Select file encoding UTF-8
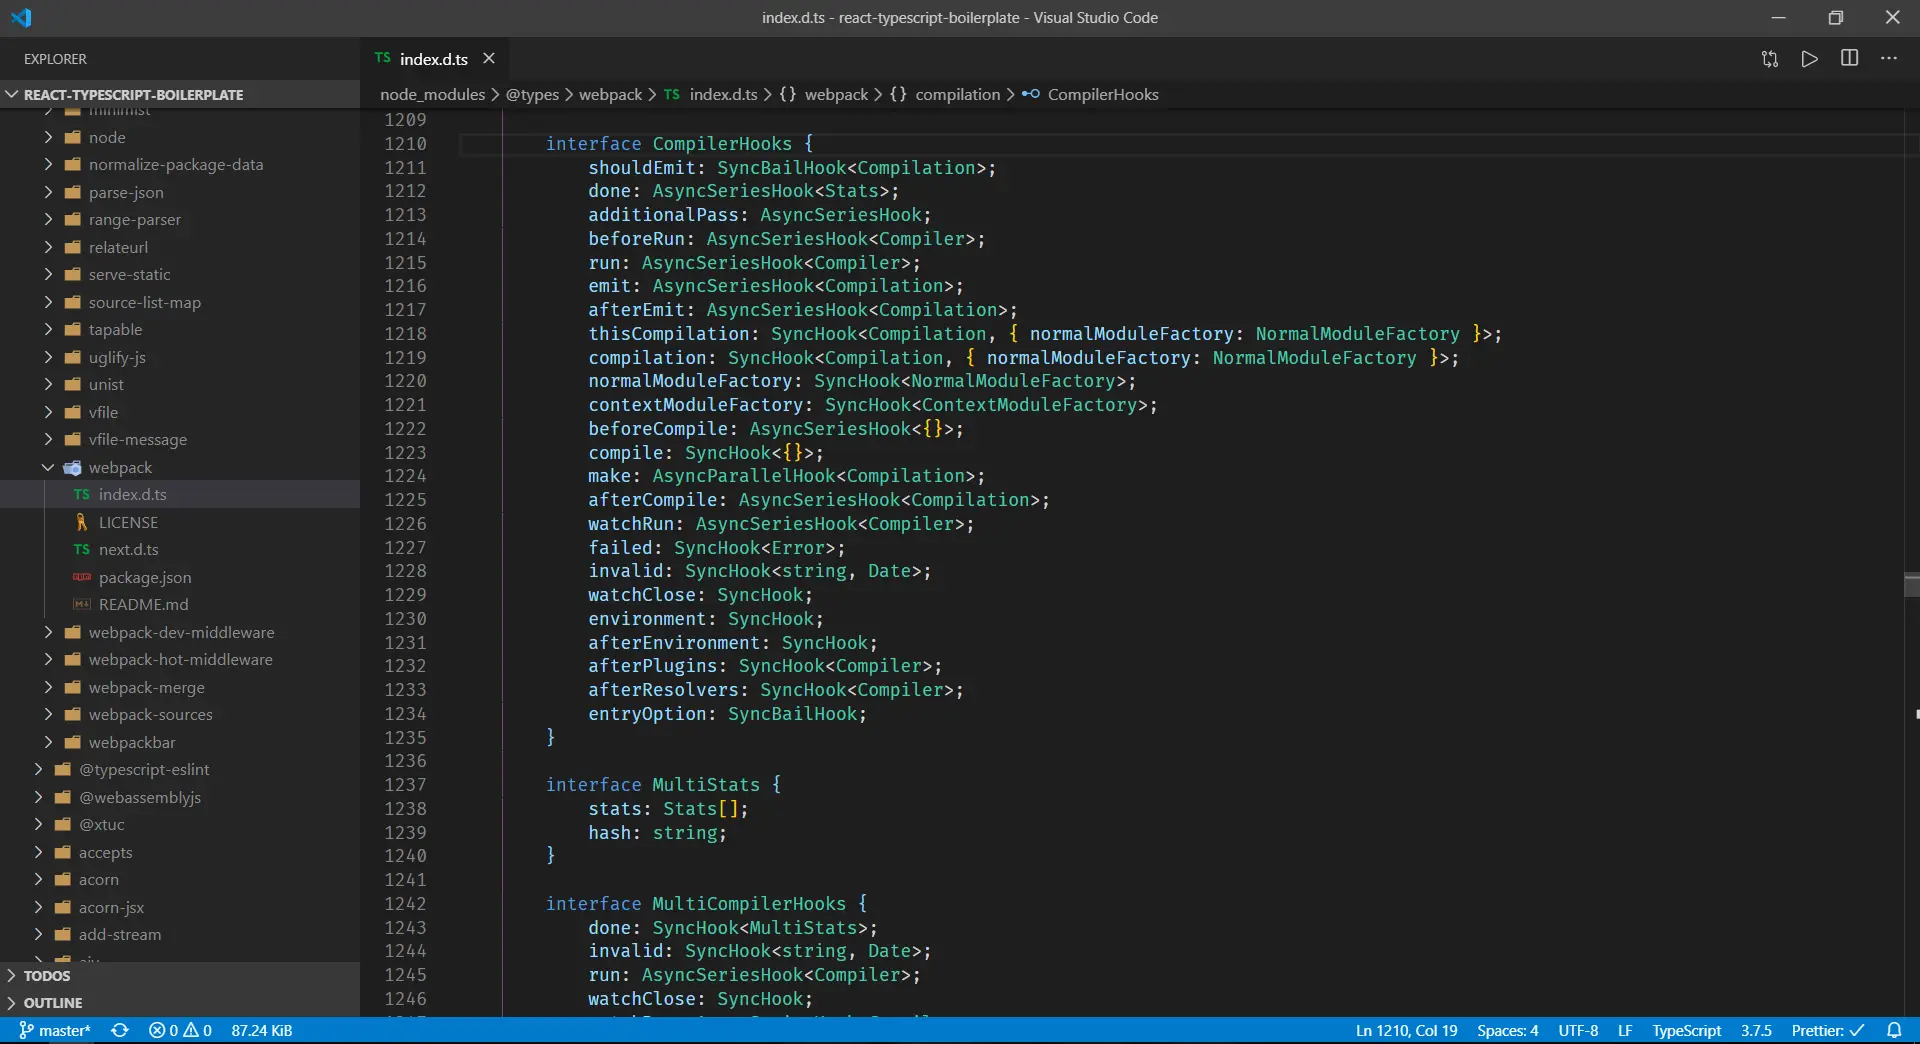1920x1044 pixels. pyautogui.click(x=1578, y=1031)
